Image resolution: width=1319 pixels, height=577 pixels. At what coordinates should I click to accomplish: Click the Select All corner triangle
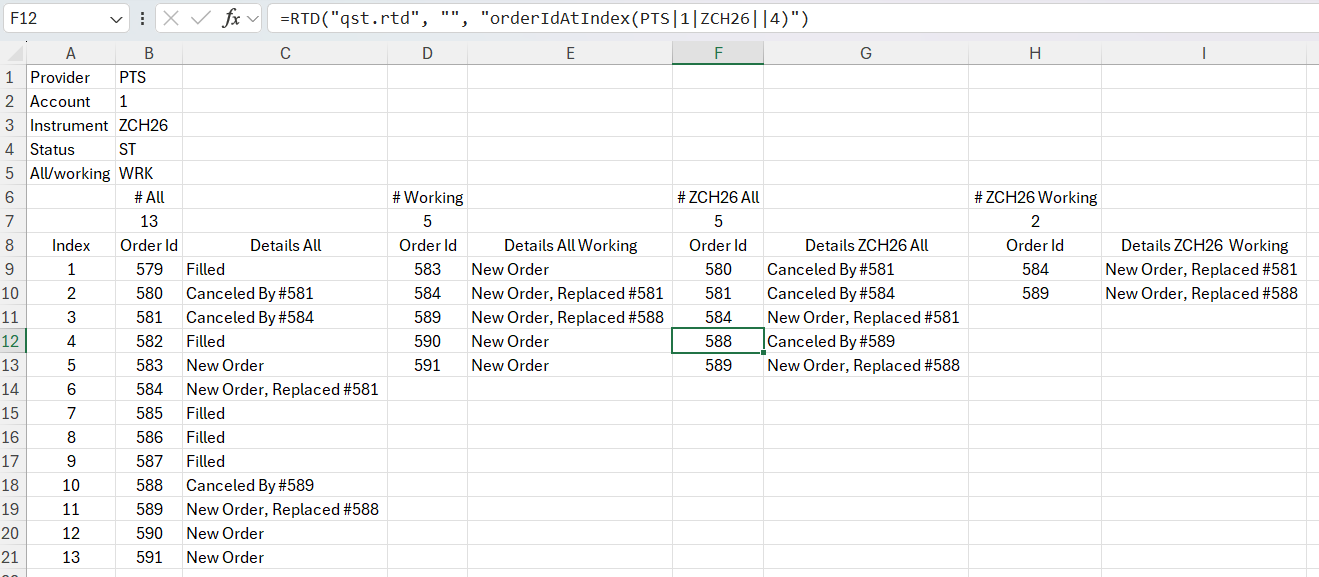pyautogui.click(x=14, y=54)
